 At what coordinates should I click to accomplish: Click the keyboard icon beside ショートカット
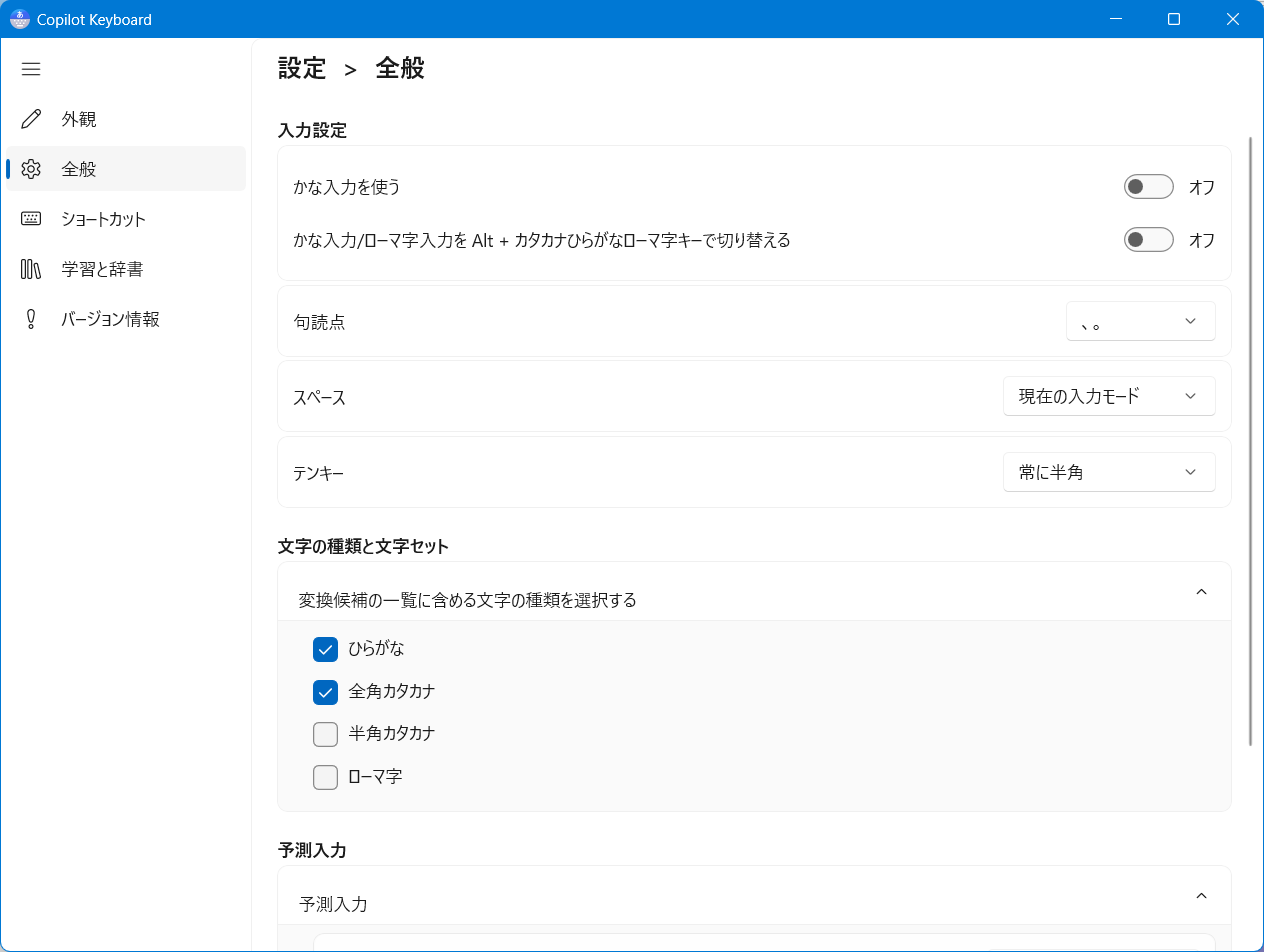pos(31,219)
